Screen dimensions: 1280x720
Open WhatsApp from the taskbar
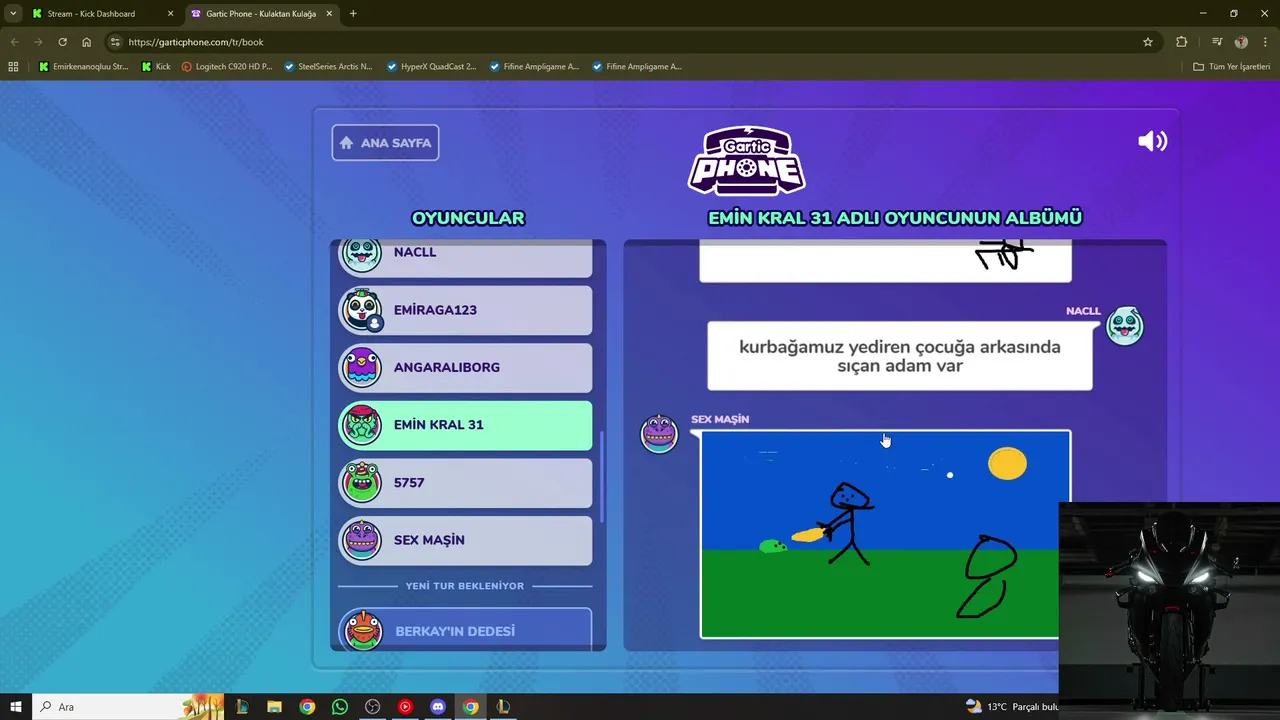tap(340, 707)
